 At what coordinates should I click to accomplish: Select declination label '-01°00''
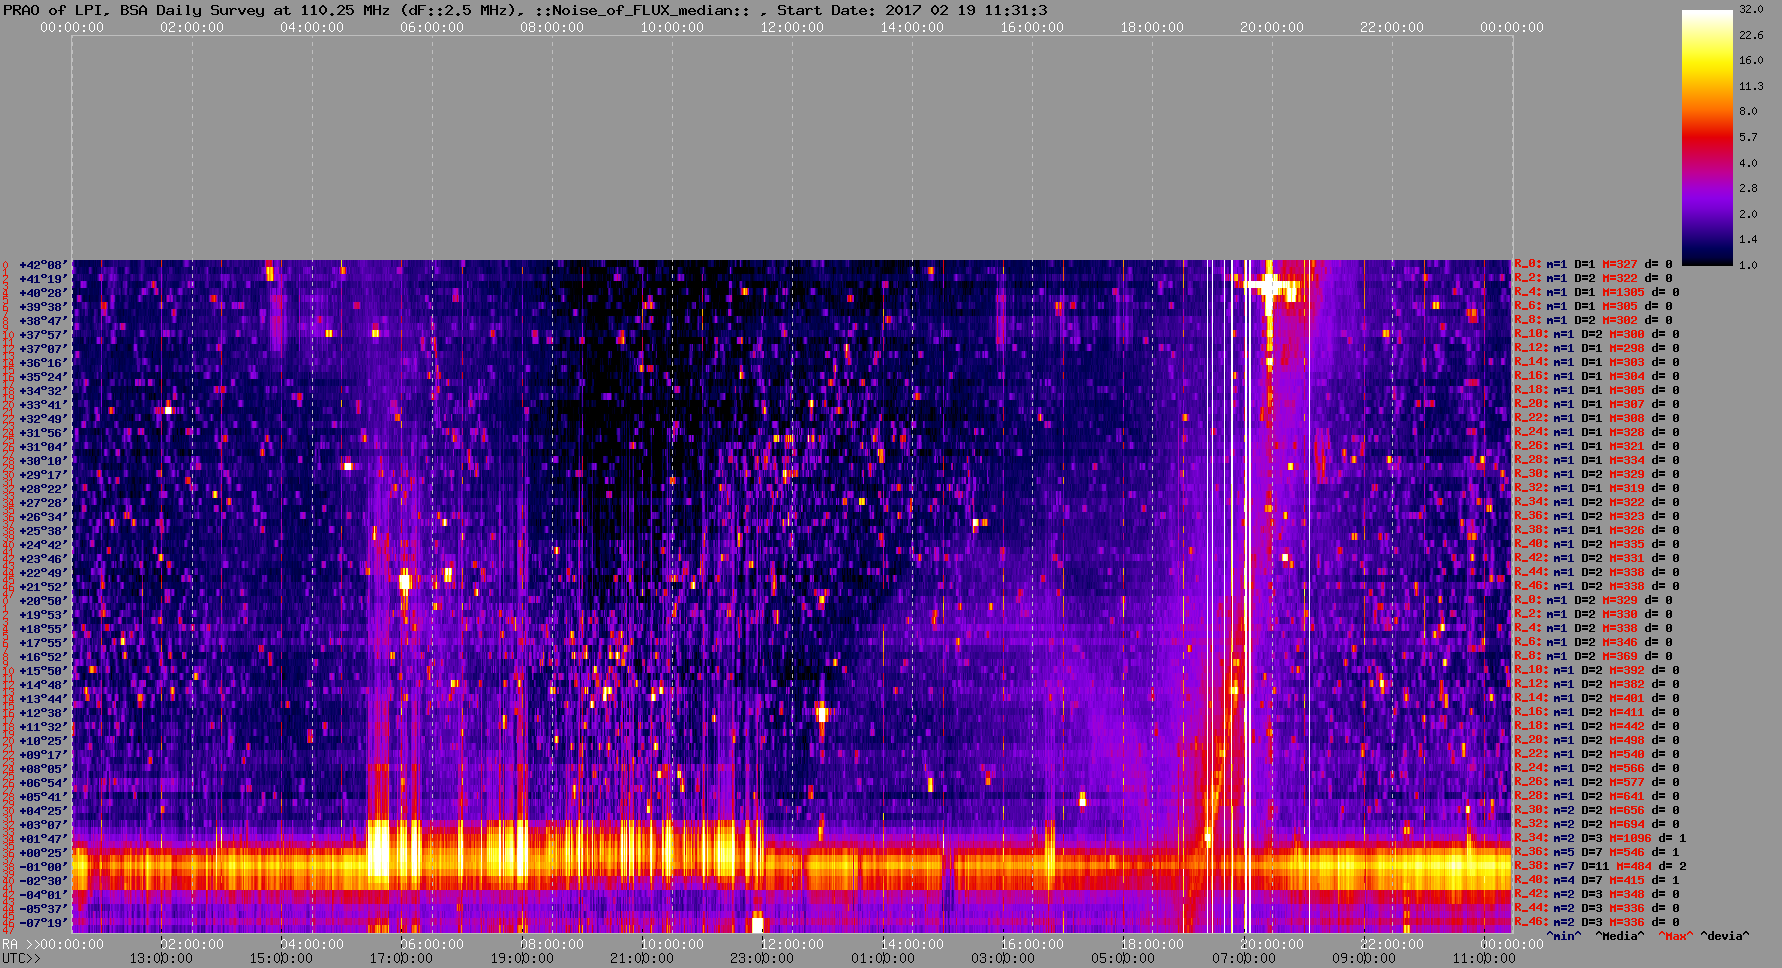pos(43,867)
